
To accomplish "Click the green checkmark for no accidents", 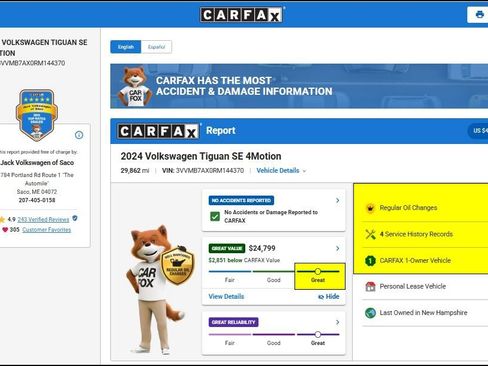I will click(x=215, y=216).
